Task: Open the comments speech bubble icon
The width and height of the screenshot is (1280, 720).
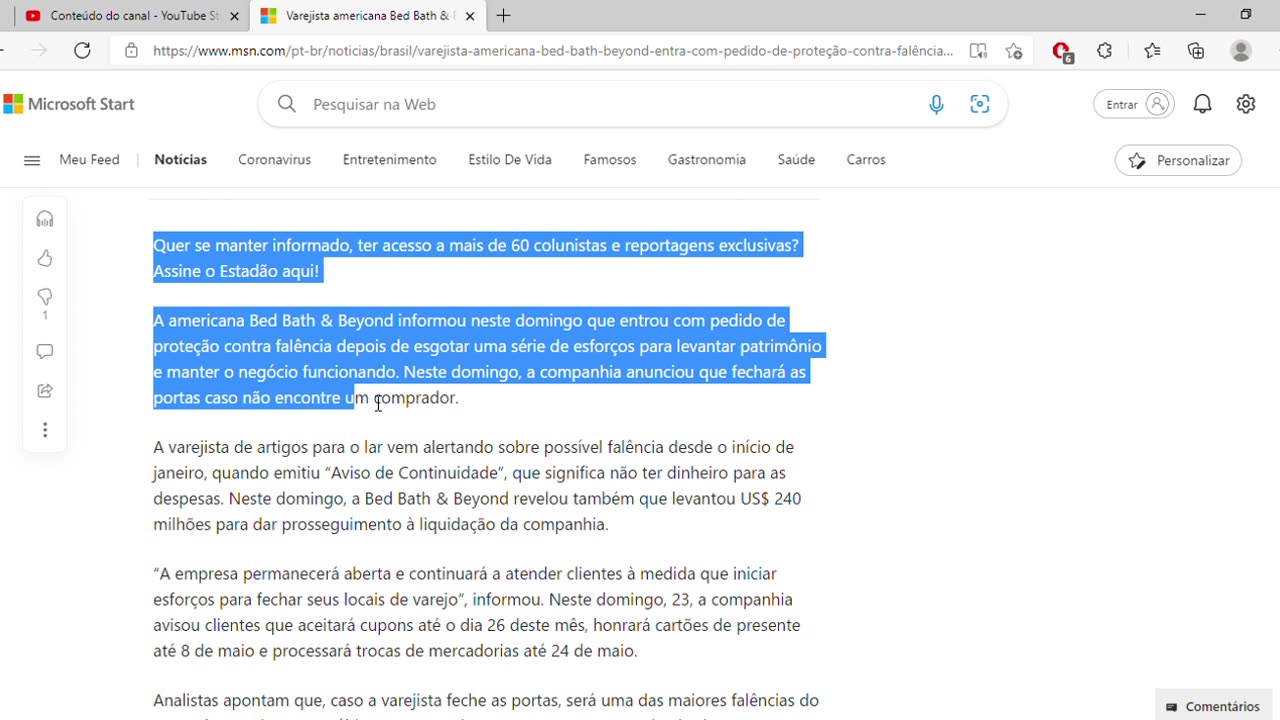Action: pyautogui.click(x=45, y=351)
